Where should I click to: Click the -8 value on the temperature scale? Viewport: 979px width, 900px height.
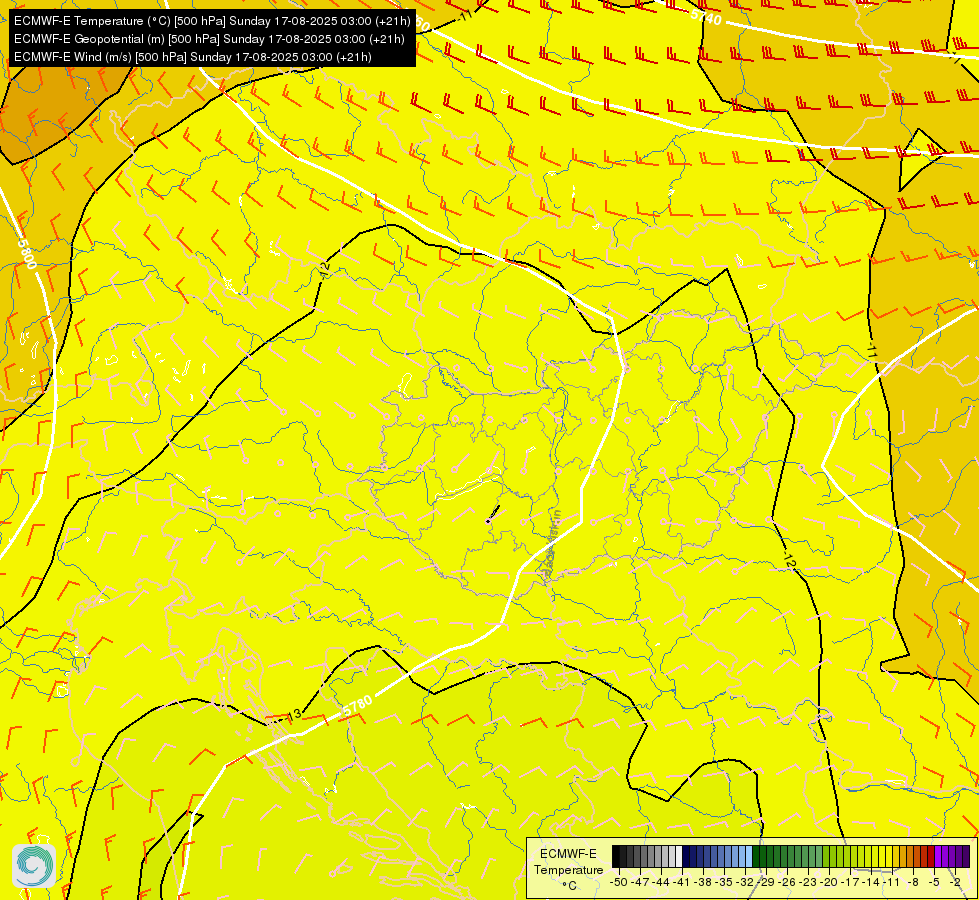pos(913,883)
